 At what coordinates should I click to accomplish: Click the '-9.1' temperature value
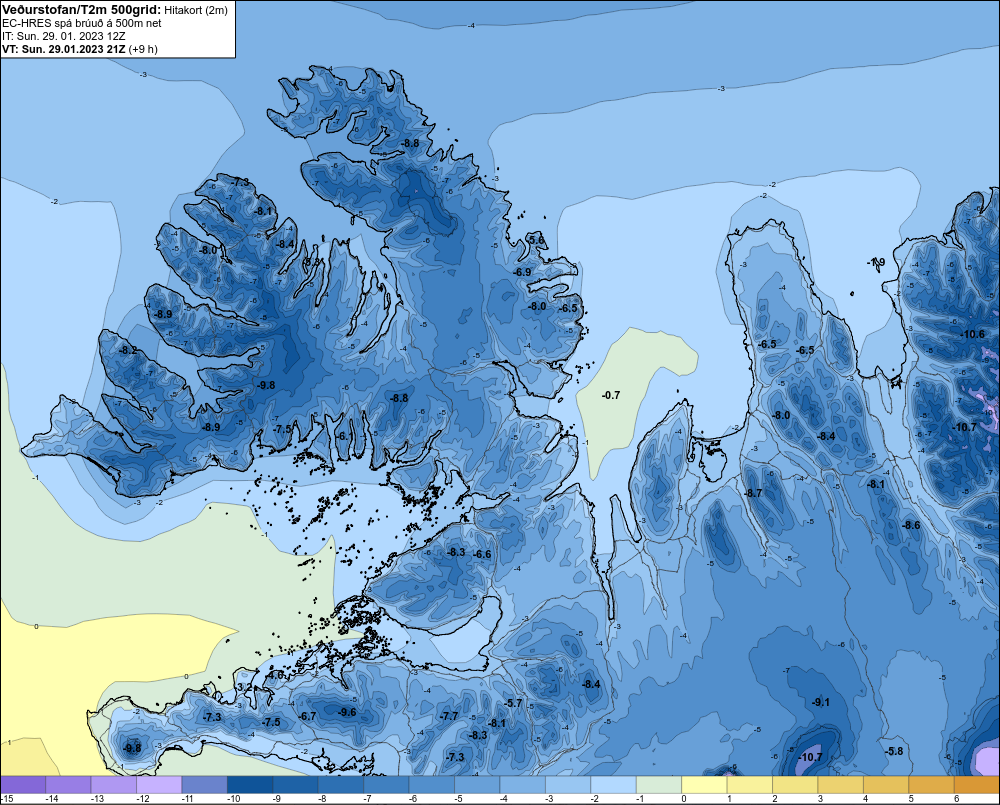pyautogui.click(x=821, y=702)
